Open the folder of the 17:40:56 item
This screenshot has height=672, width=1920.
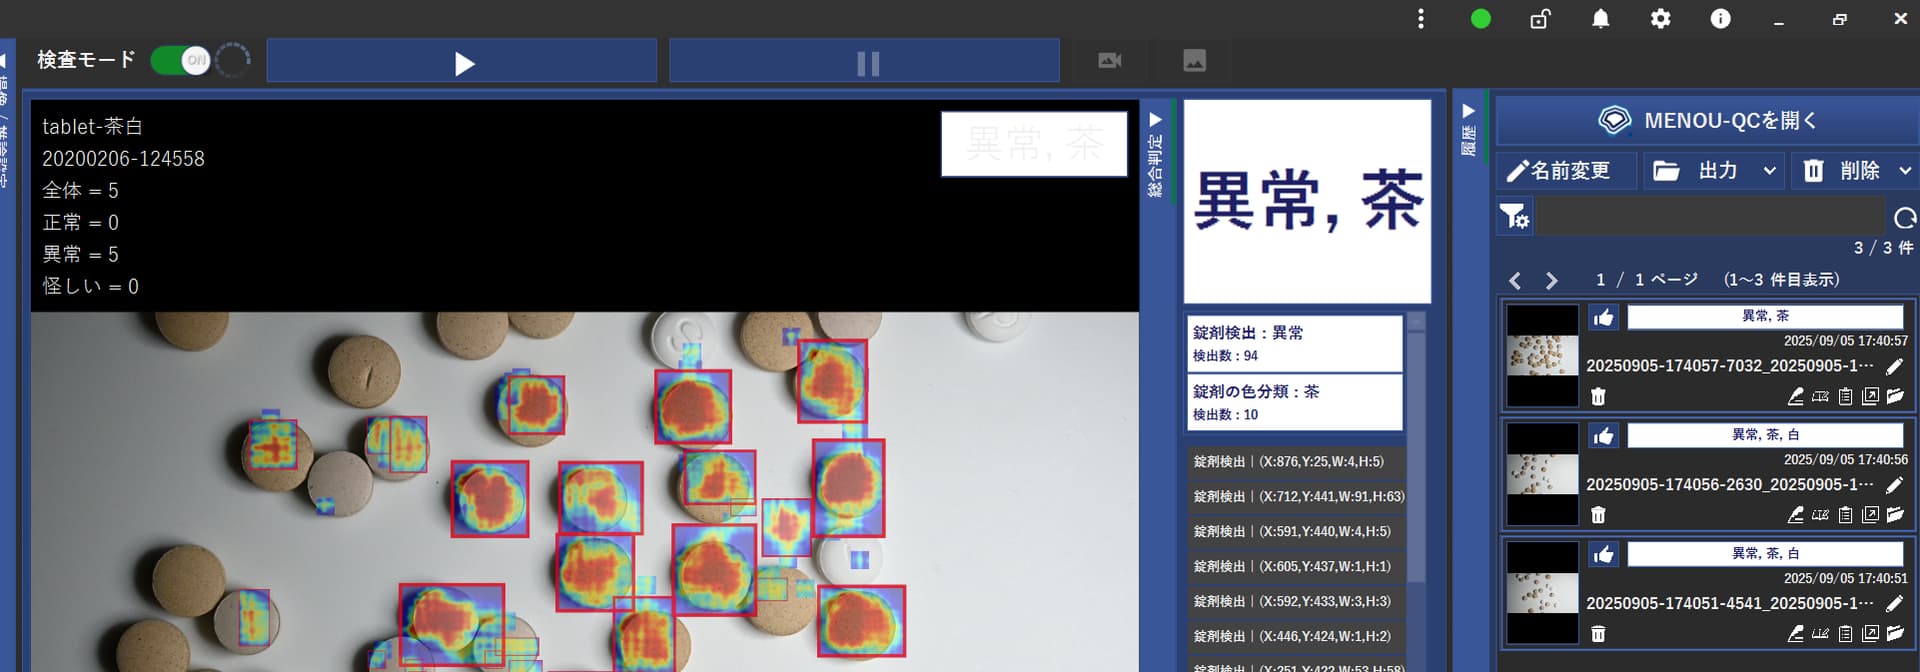(1895, 515)
